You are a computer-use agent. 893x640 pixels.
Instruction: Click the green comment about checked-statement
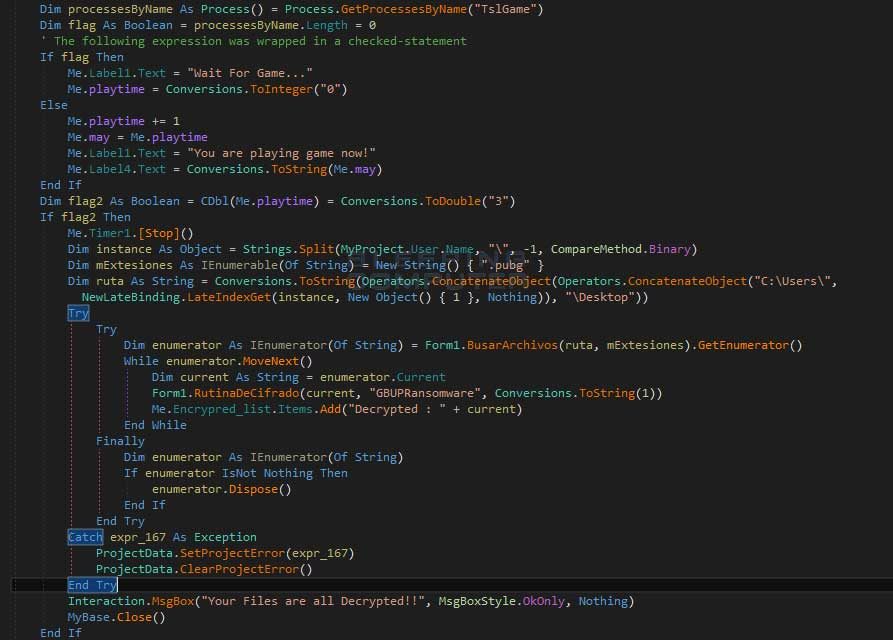[x=253, y=41]
